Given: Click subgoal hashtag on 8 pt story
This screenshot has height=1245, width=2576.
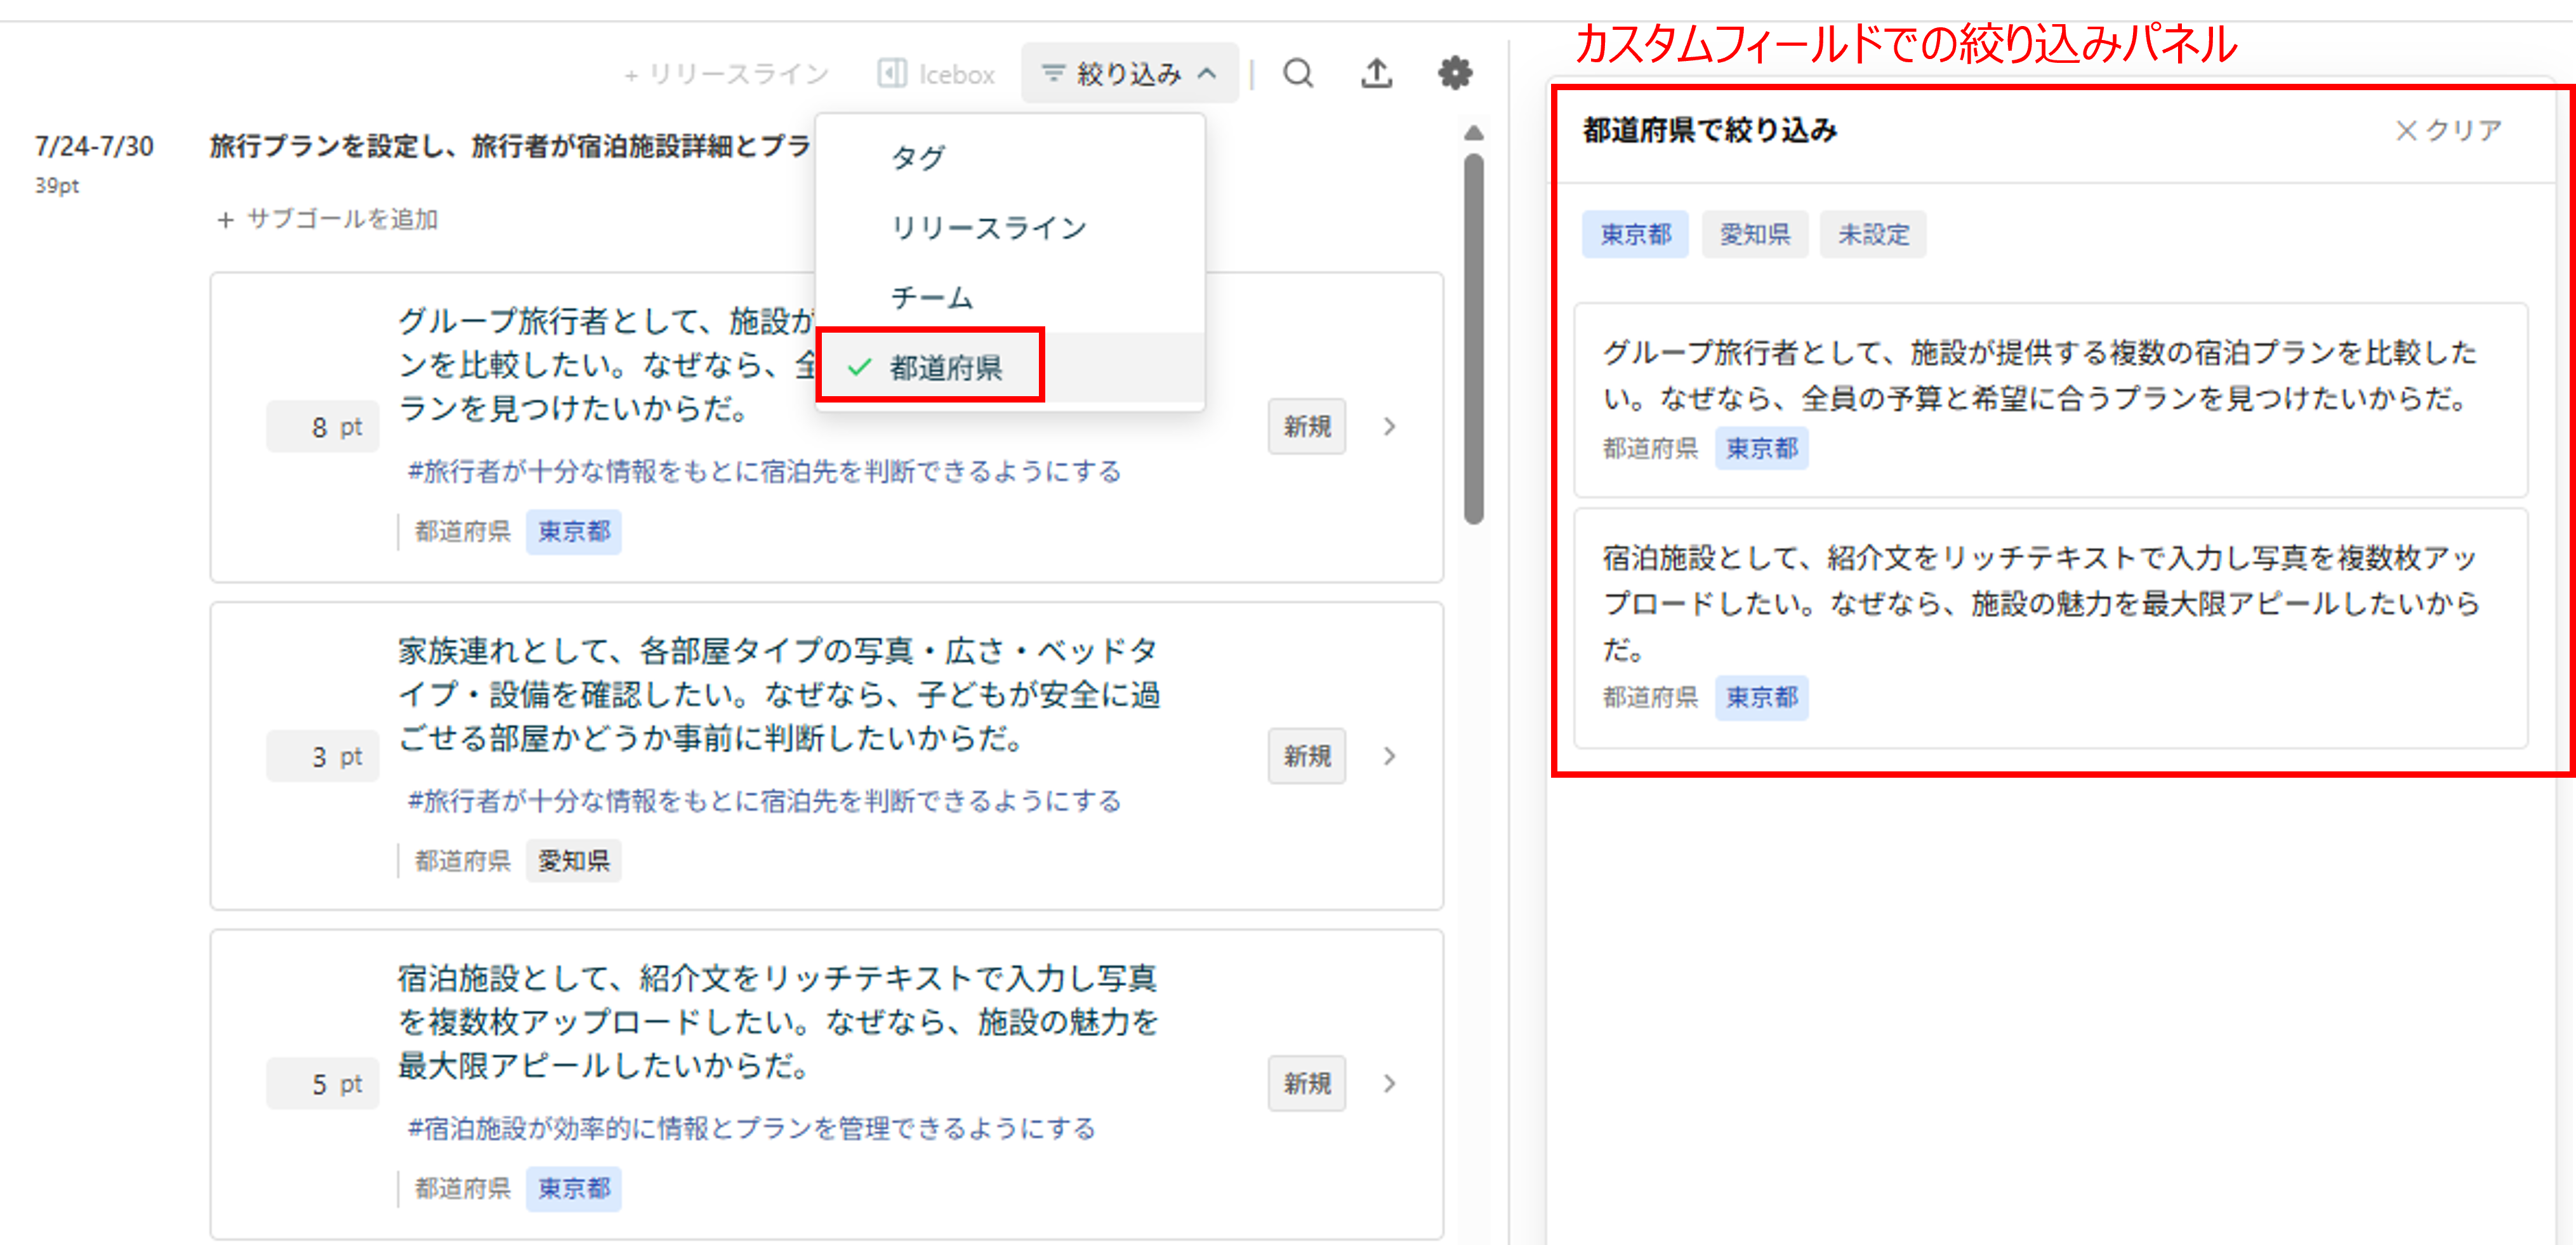Looking at the screenshot, I should coord(765,472).
